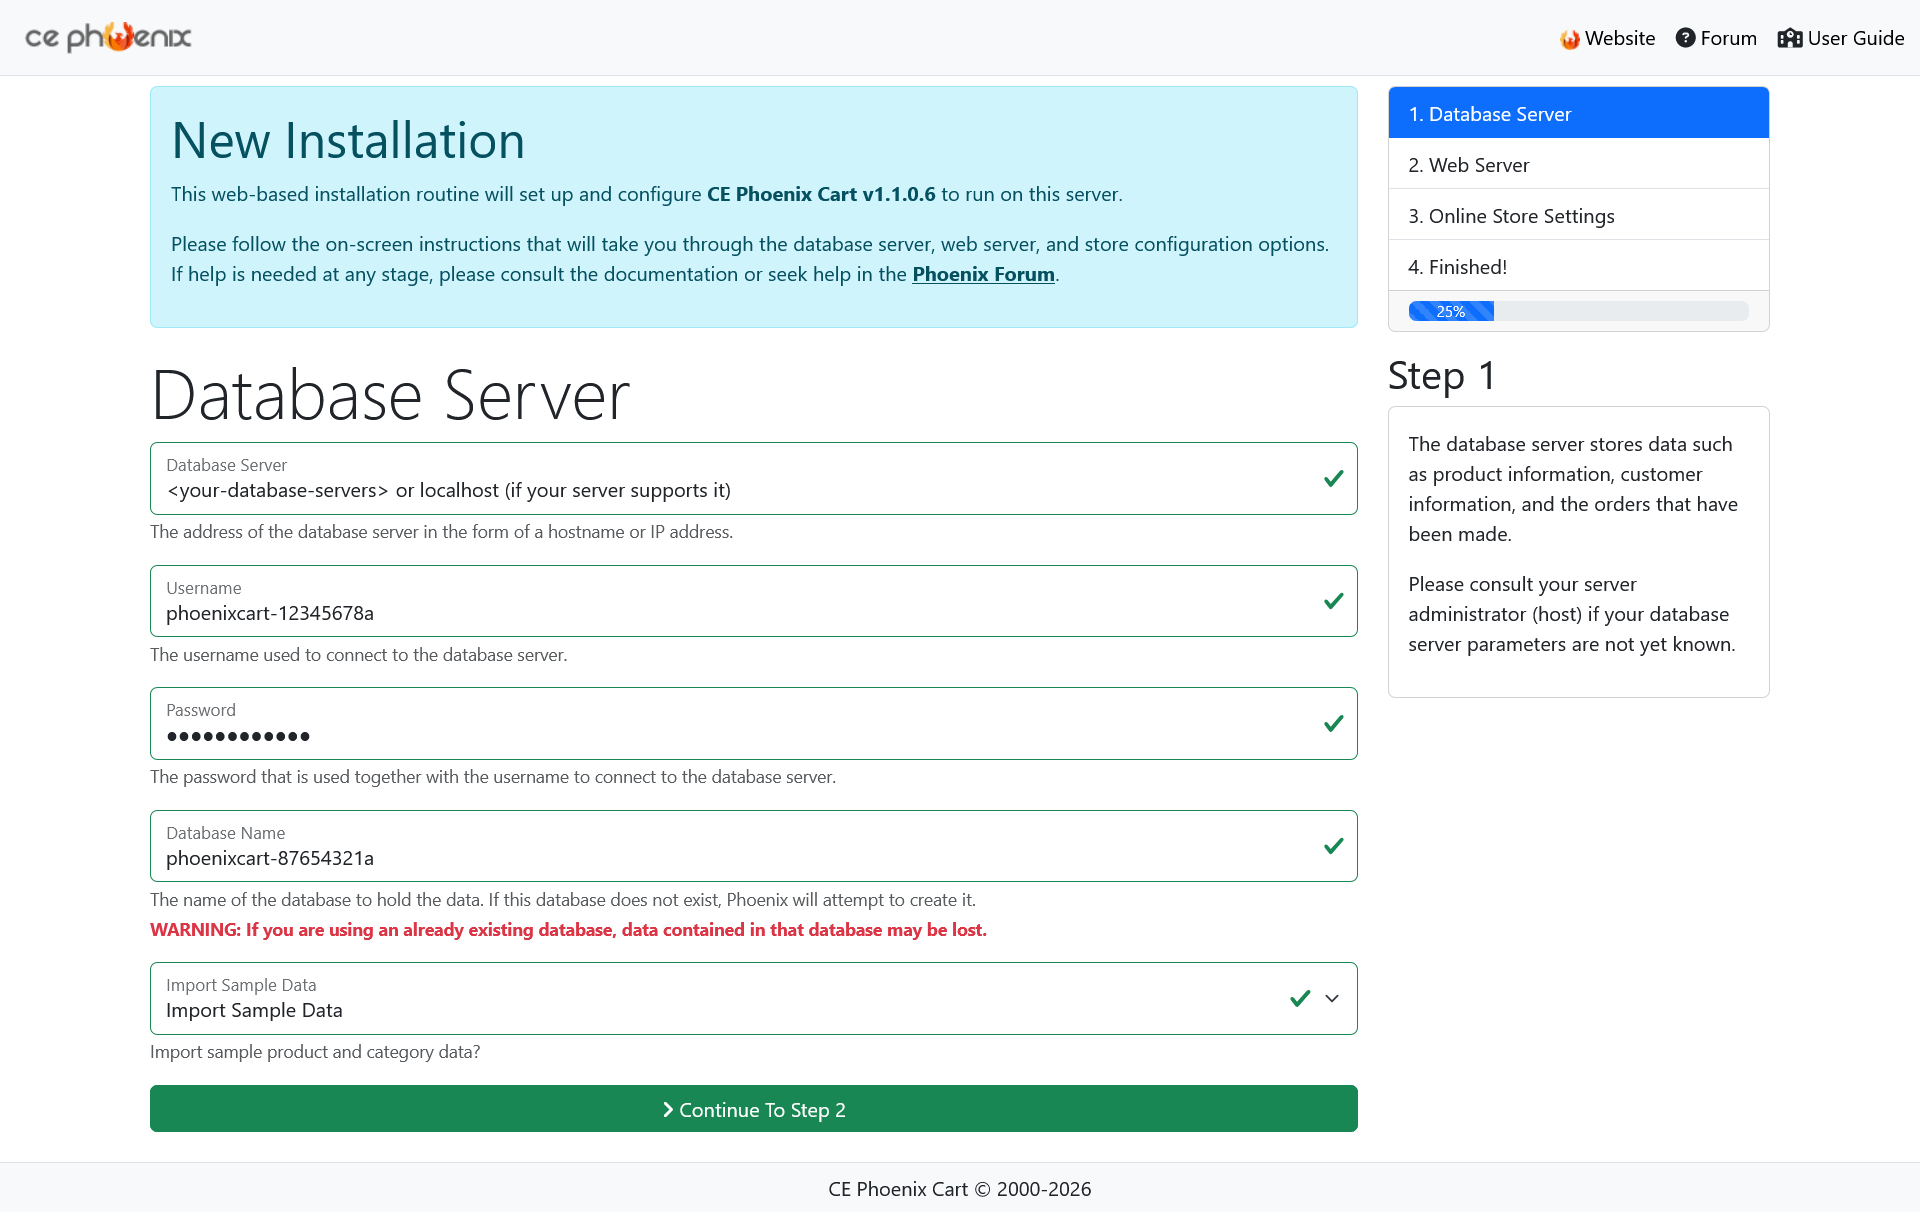
Task: Click Continue To Step 2 button
Action: pos(753,1109)
